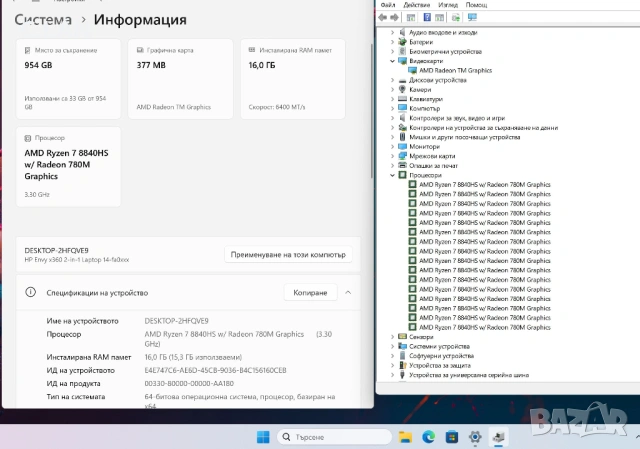640x449 pixels.
Task: Click the universal serial bus devices icon
Action: pos(402,375)
